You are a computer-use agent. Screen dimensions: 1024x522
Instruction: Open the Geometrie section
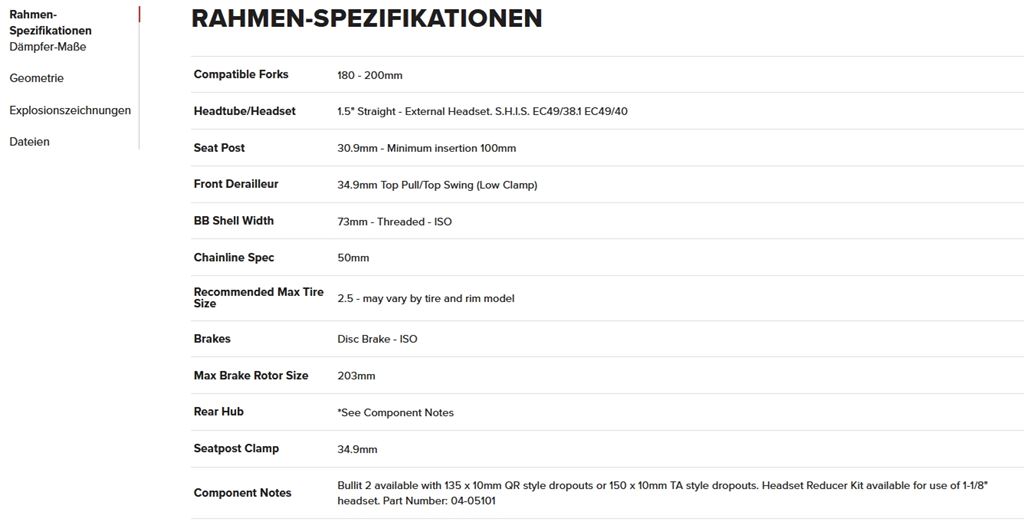[x=36, y=78]
